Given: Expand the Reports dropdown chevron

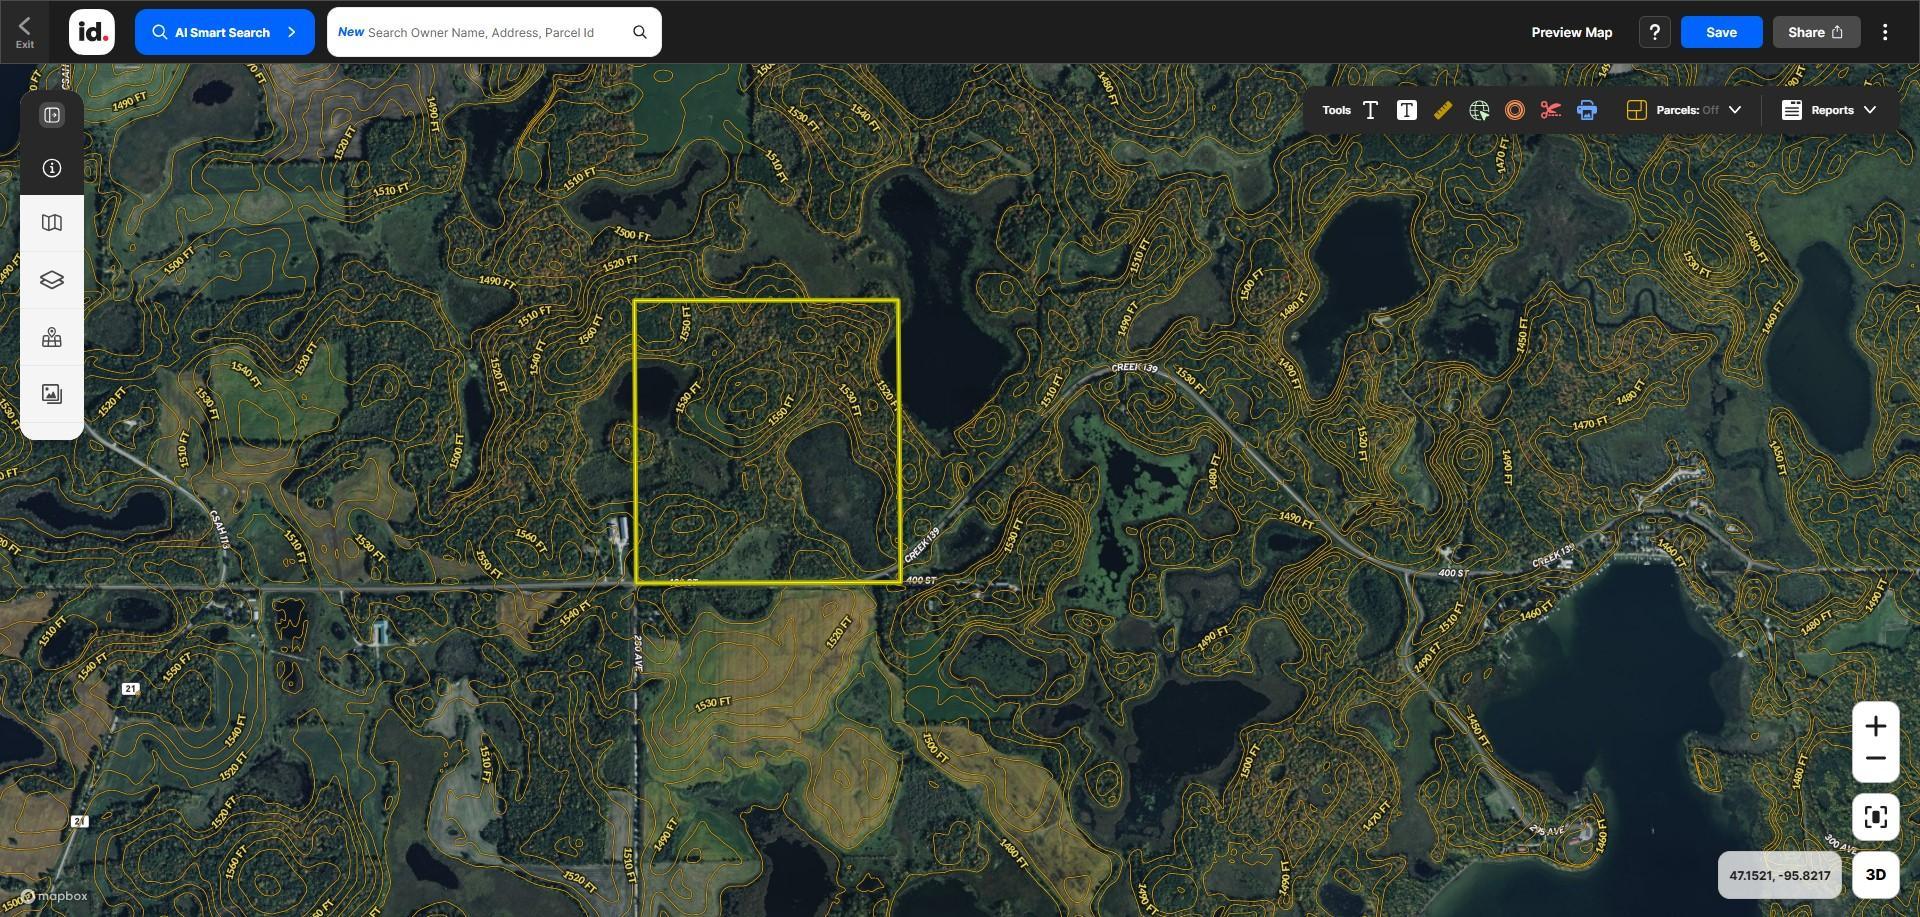Looking at the screenshot, I should click(1870, 110).
